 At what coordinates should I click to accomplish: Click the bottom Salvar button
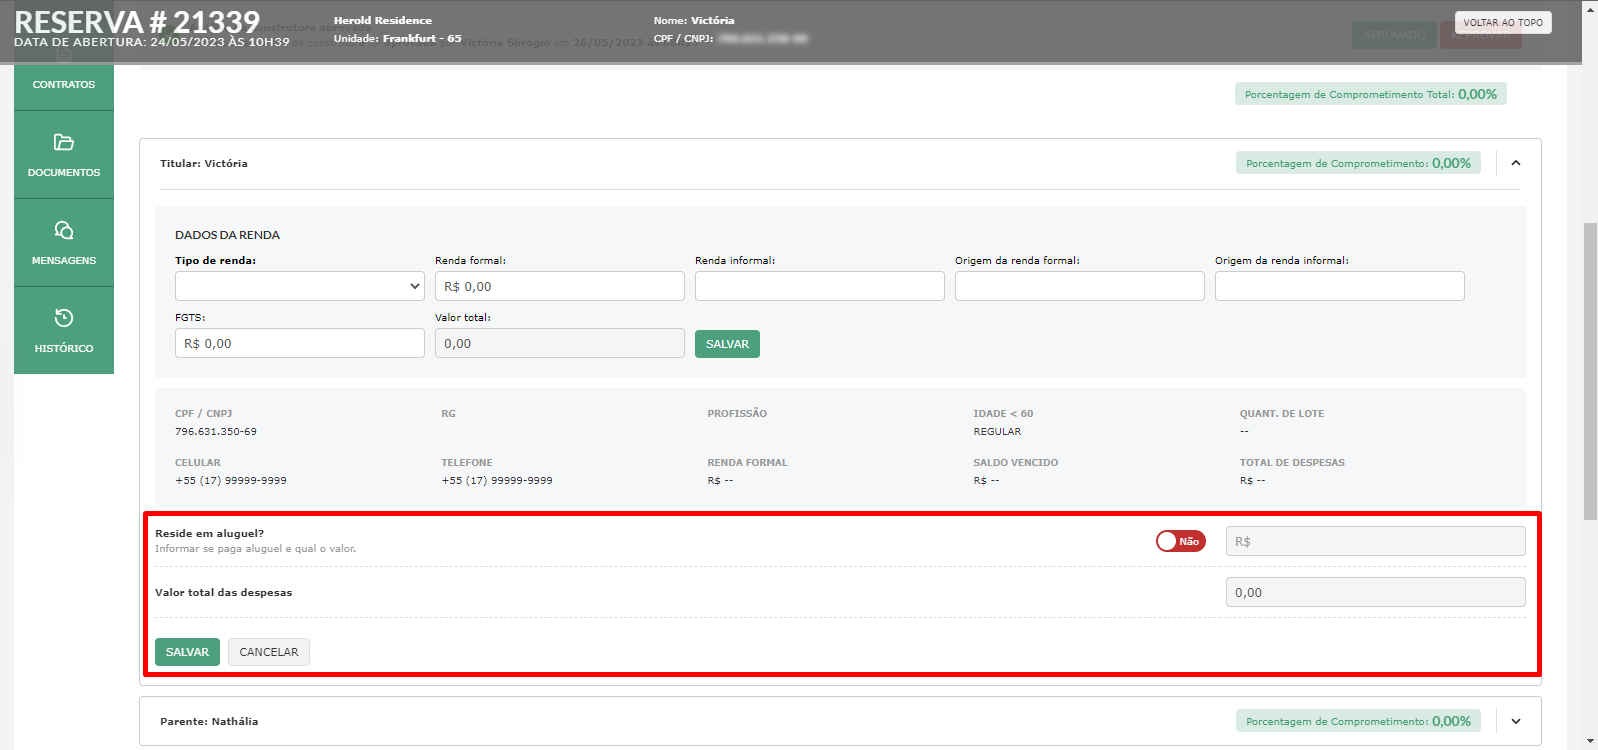187,652
